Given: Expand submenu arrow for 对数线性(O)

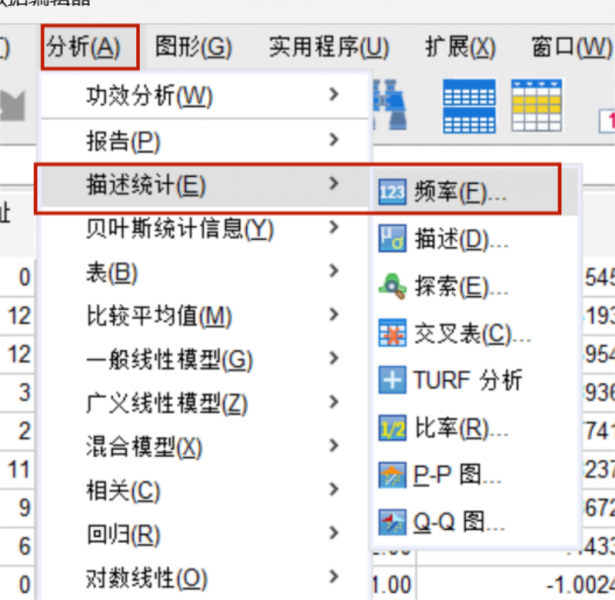Looking at the screenshot, I should point(334,576).
